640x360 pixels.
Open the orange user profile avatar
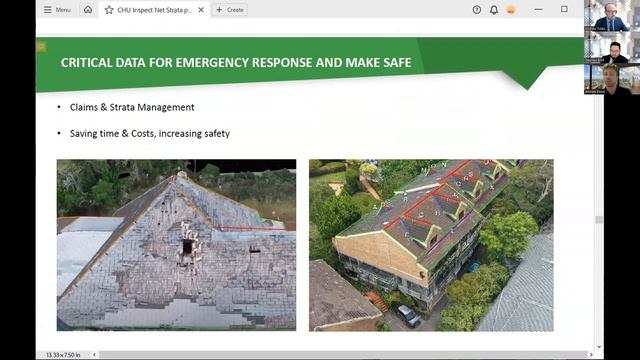click(511, 10)
